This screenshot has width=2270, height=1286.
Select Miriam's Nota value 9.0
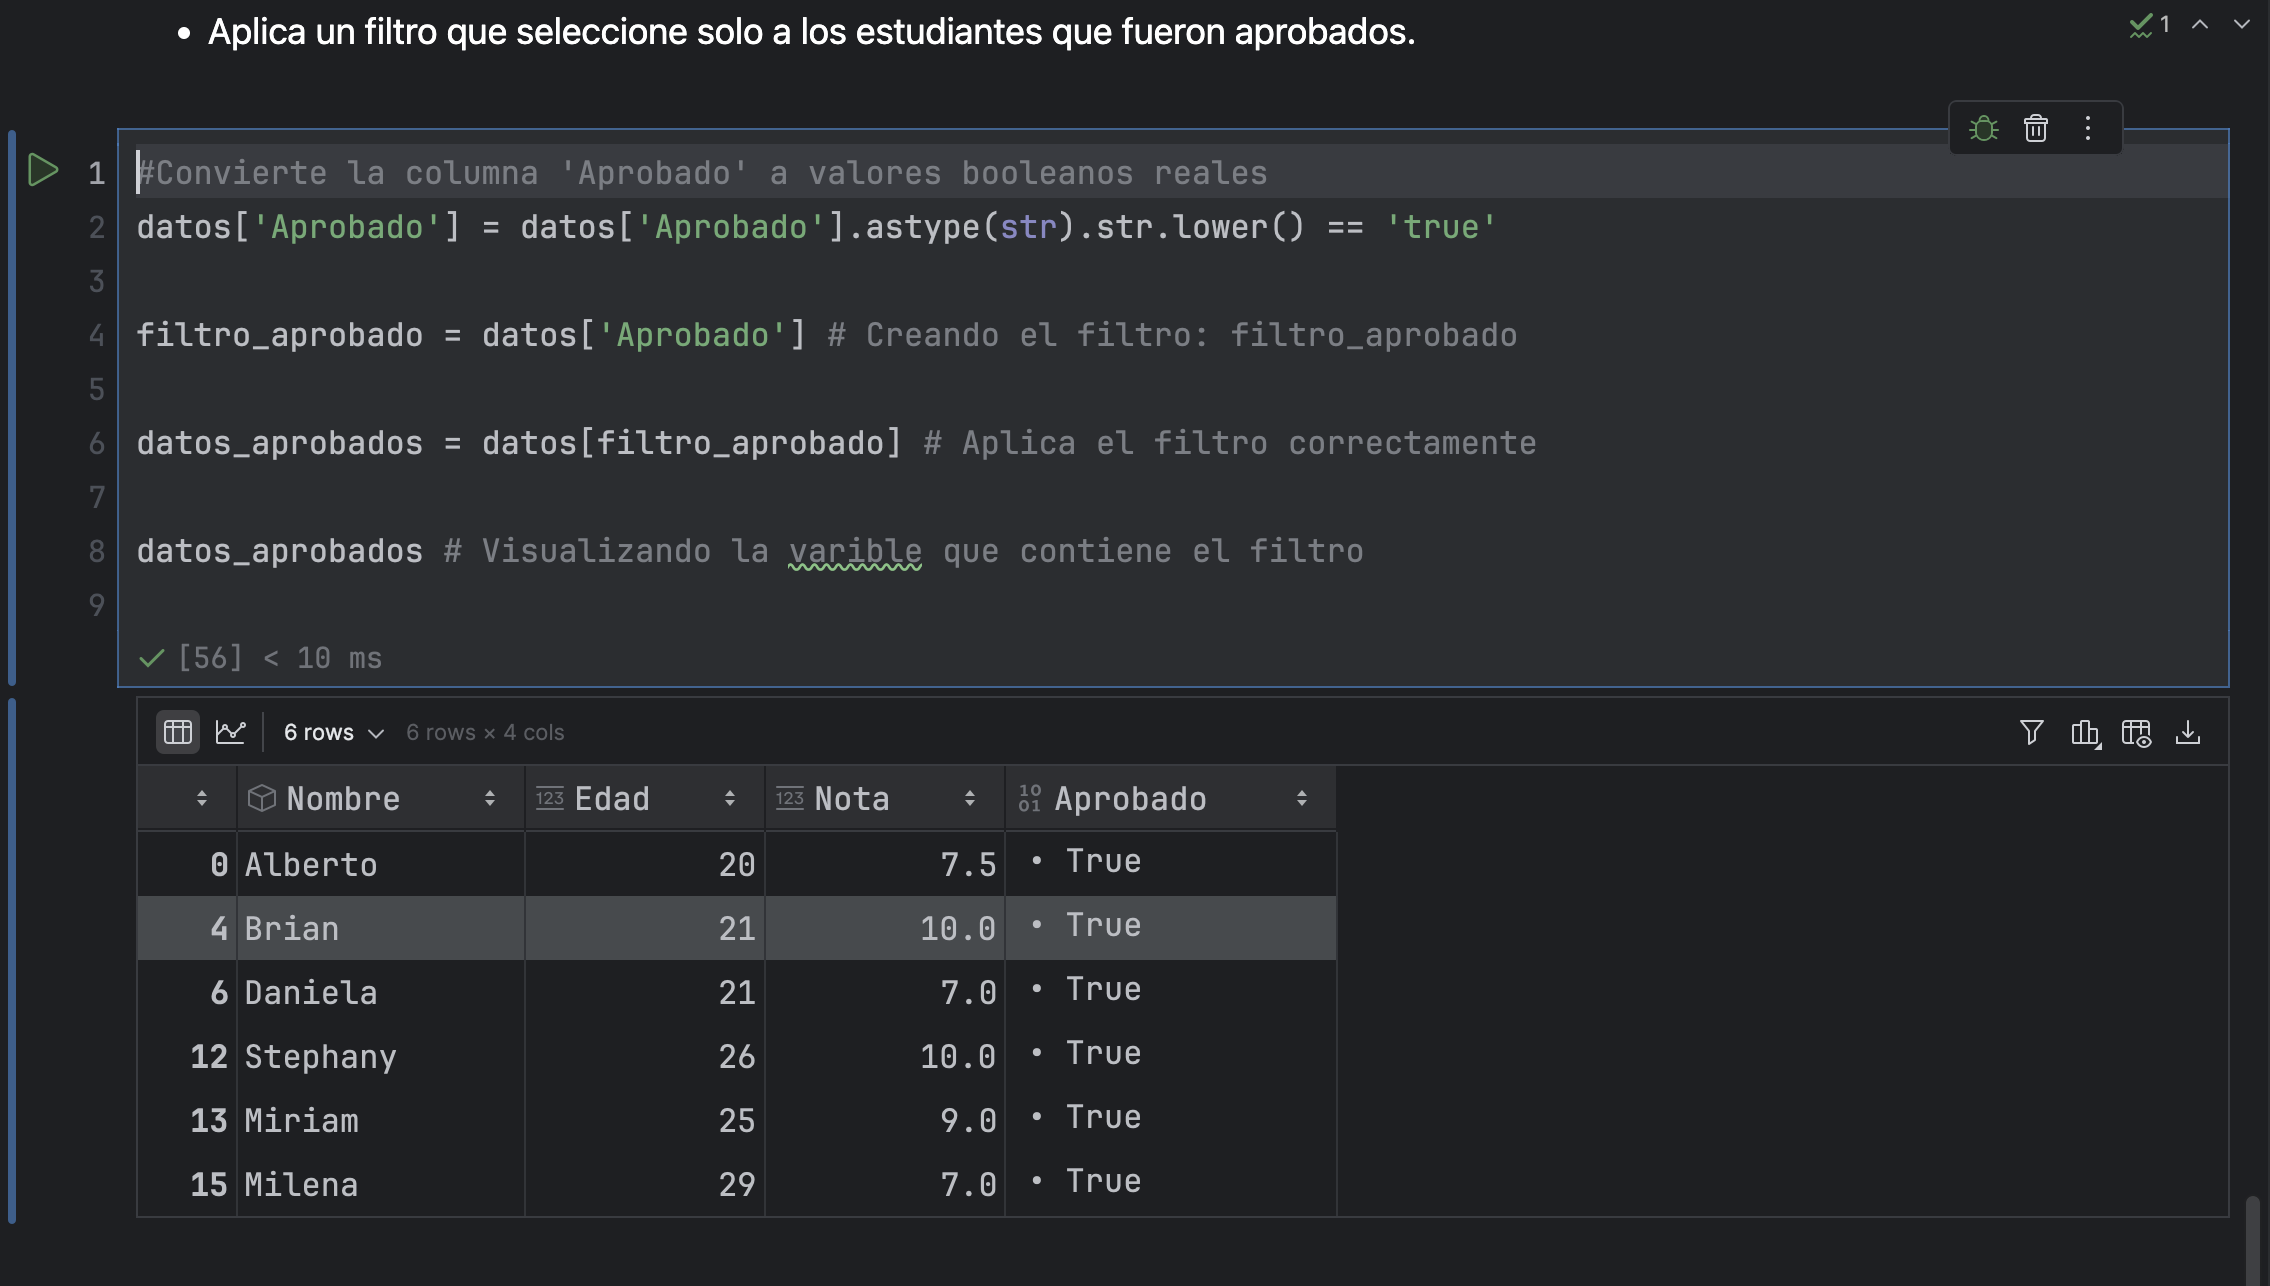point(885,1120)
